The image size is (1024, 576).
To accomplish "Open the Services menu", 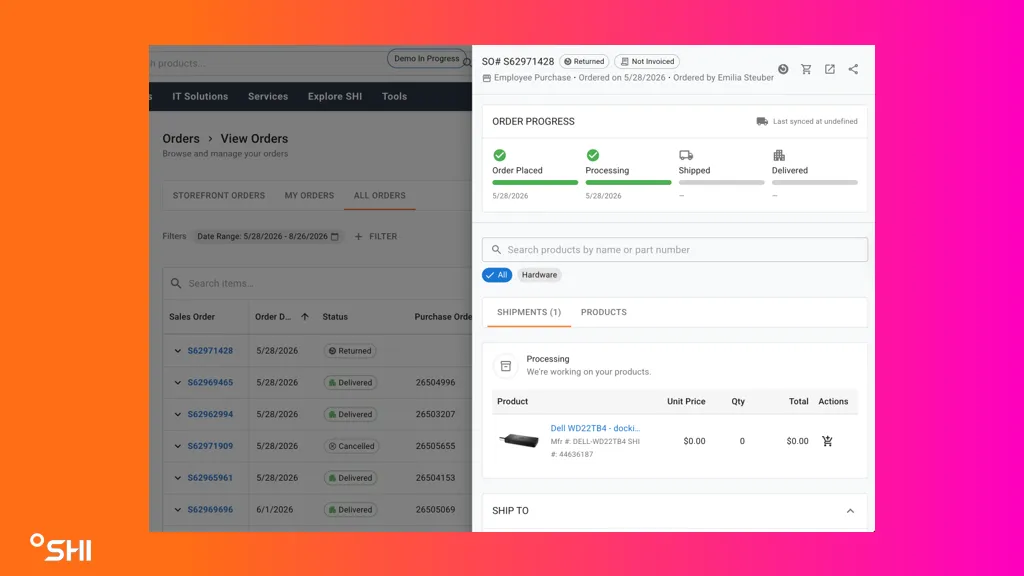I will pyautogui.click(x=268, y=96).
